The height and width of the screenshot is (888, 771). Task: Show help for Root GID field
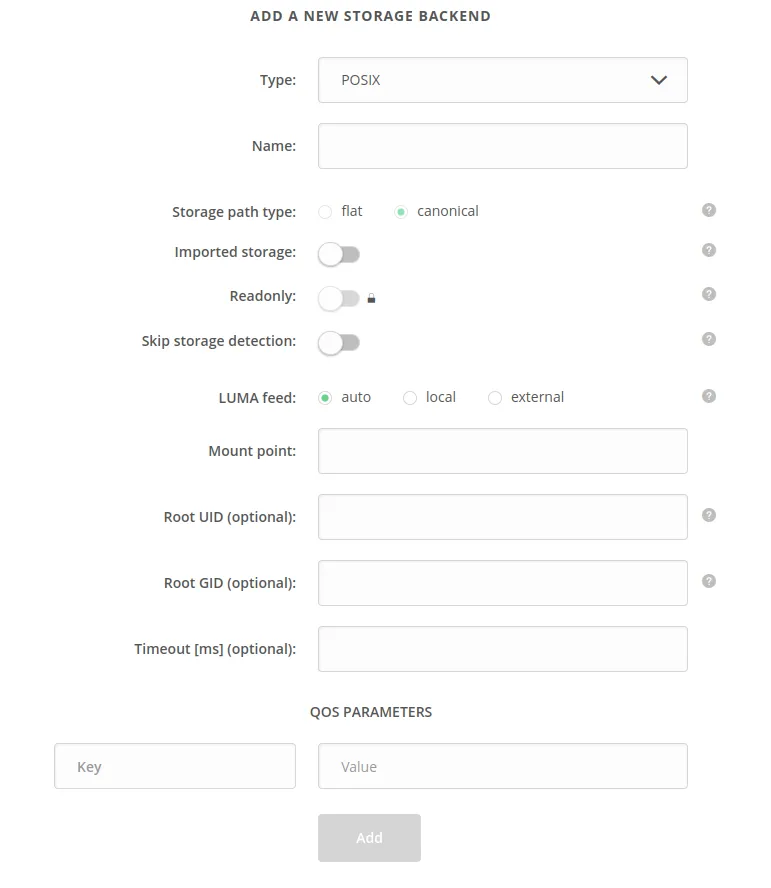click(x=709, y=580)
